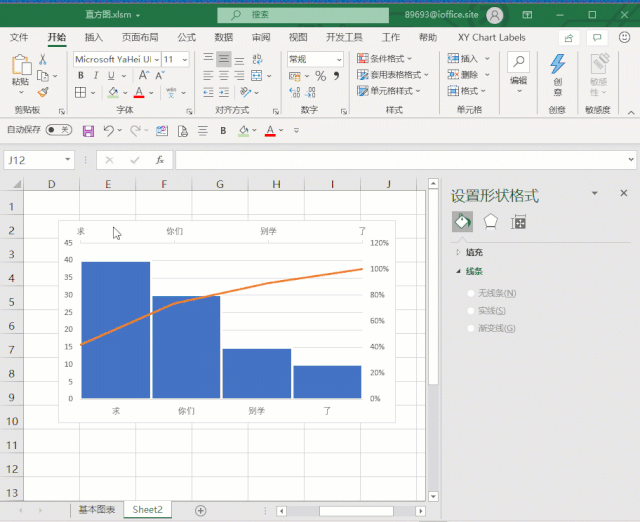Viewport: 640px width, 522px height.
Task: Click the Increase Indent icon
Action: pyautogui.click(x=224, y=93)
